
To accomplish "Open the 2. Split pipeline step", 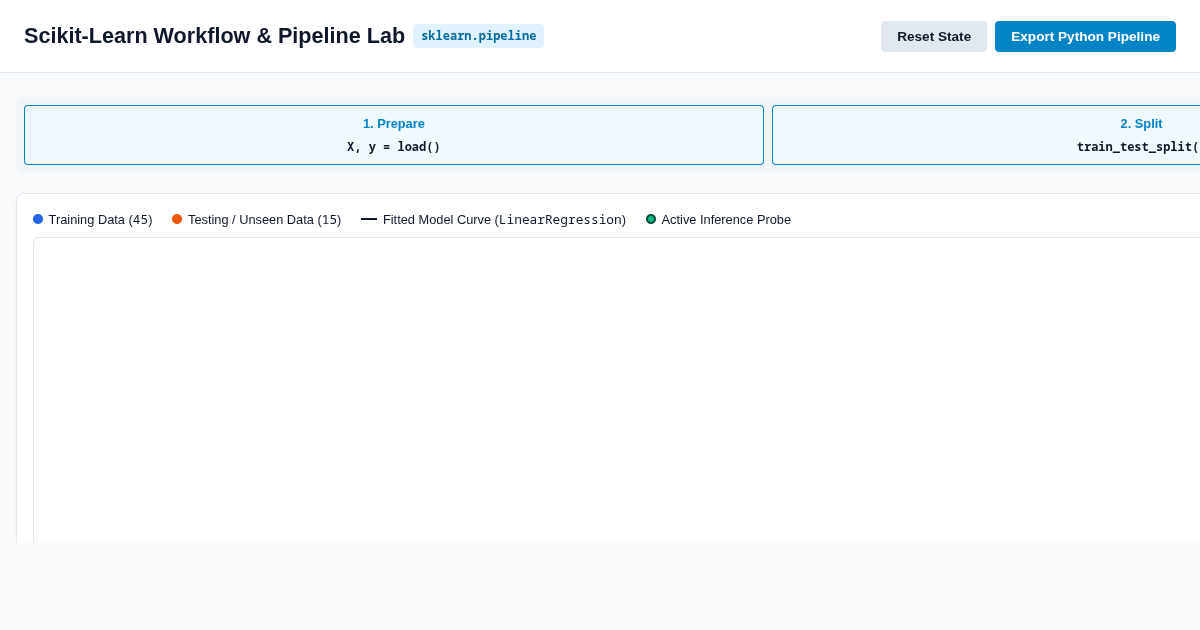I will (x=986, y=135).
